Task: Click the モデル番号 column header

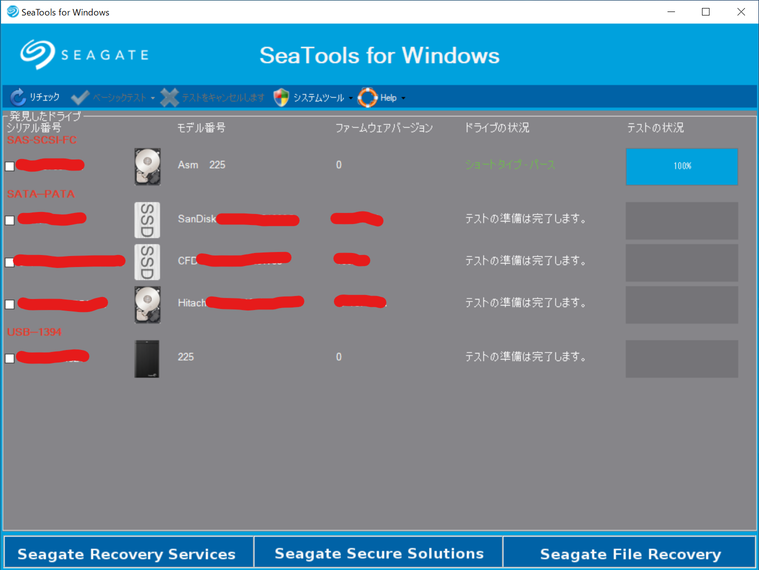Action: point(201,128)
